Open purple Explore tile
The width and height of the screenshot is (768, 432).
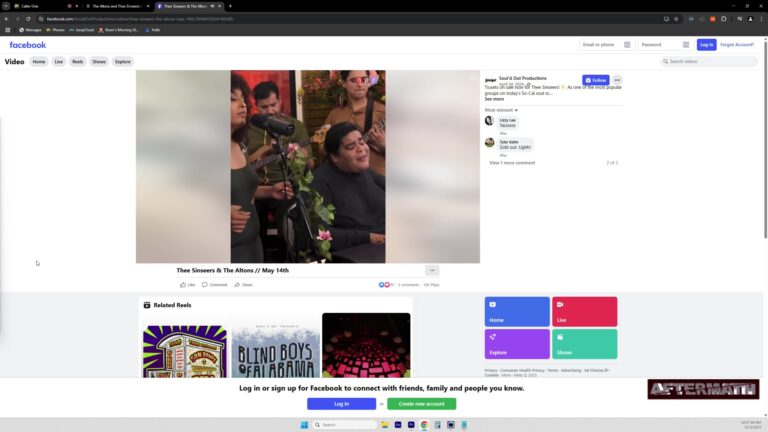(x=517, y=344)
